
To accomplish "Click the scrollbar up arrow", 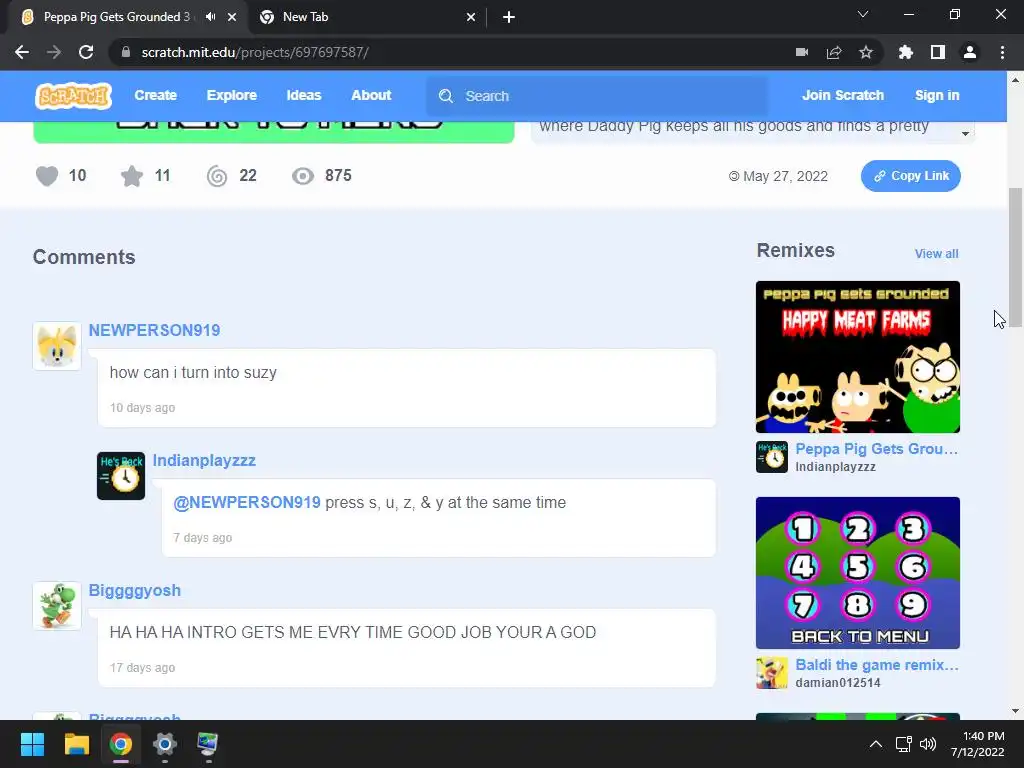I will (1015, 80).
